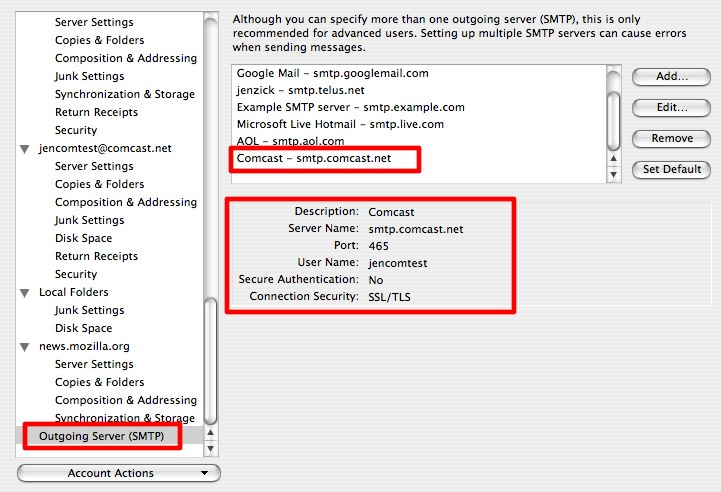Click the User Name value jencomtest

coord(398,263)
